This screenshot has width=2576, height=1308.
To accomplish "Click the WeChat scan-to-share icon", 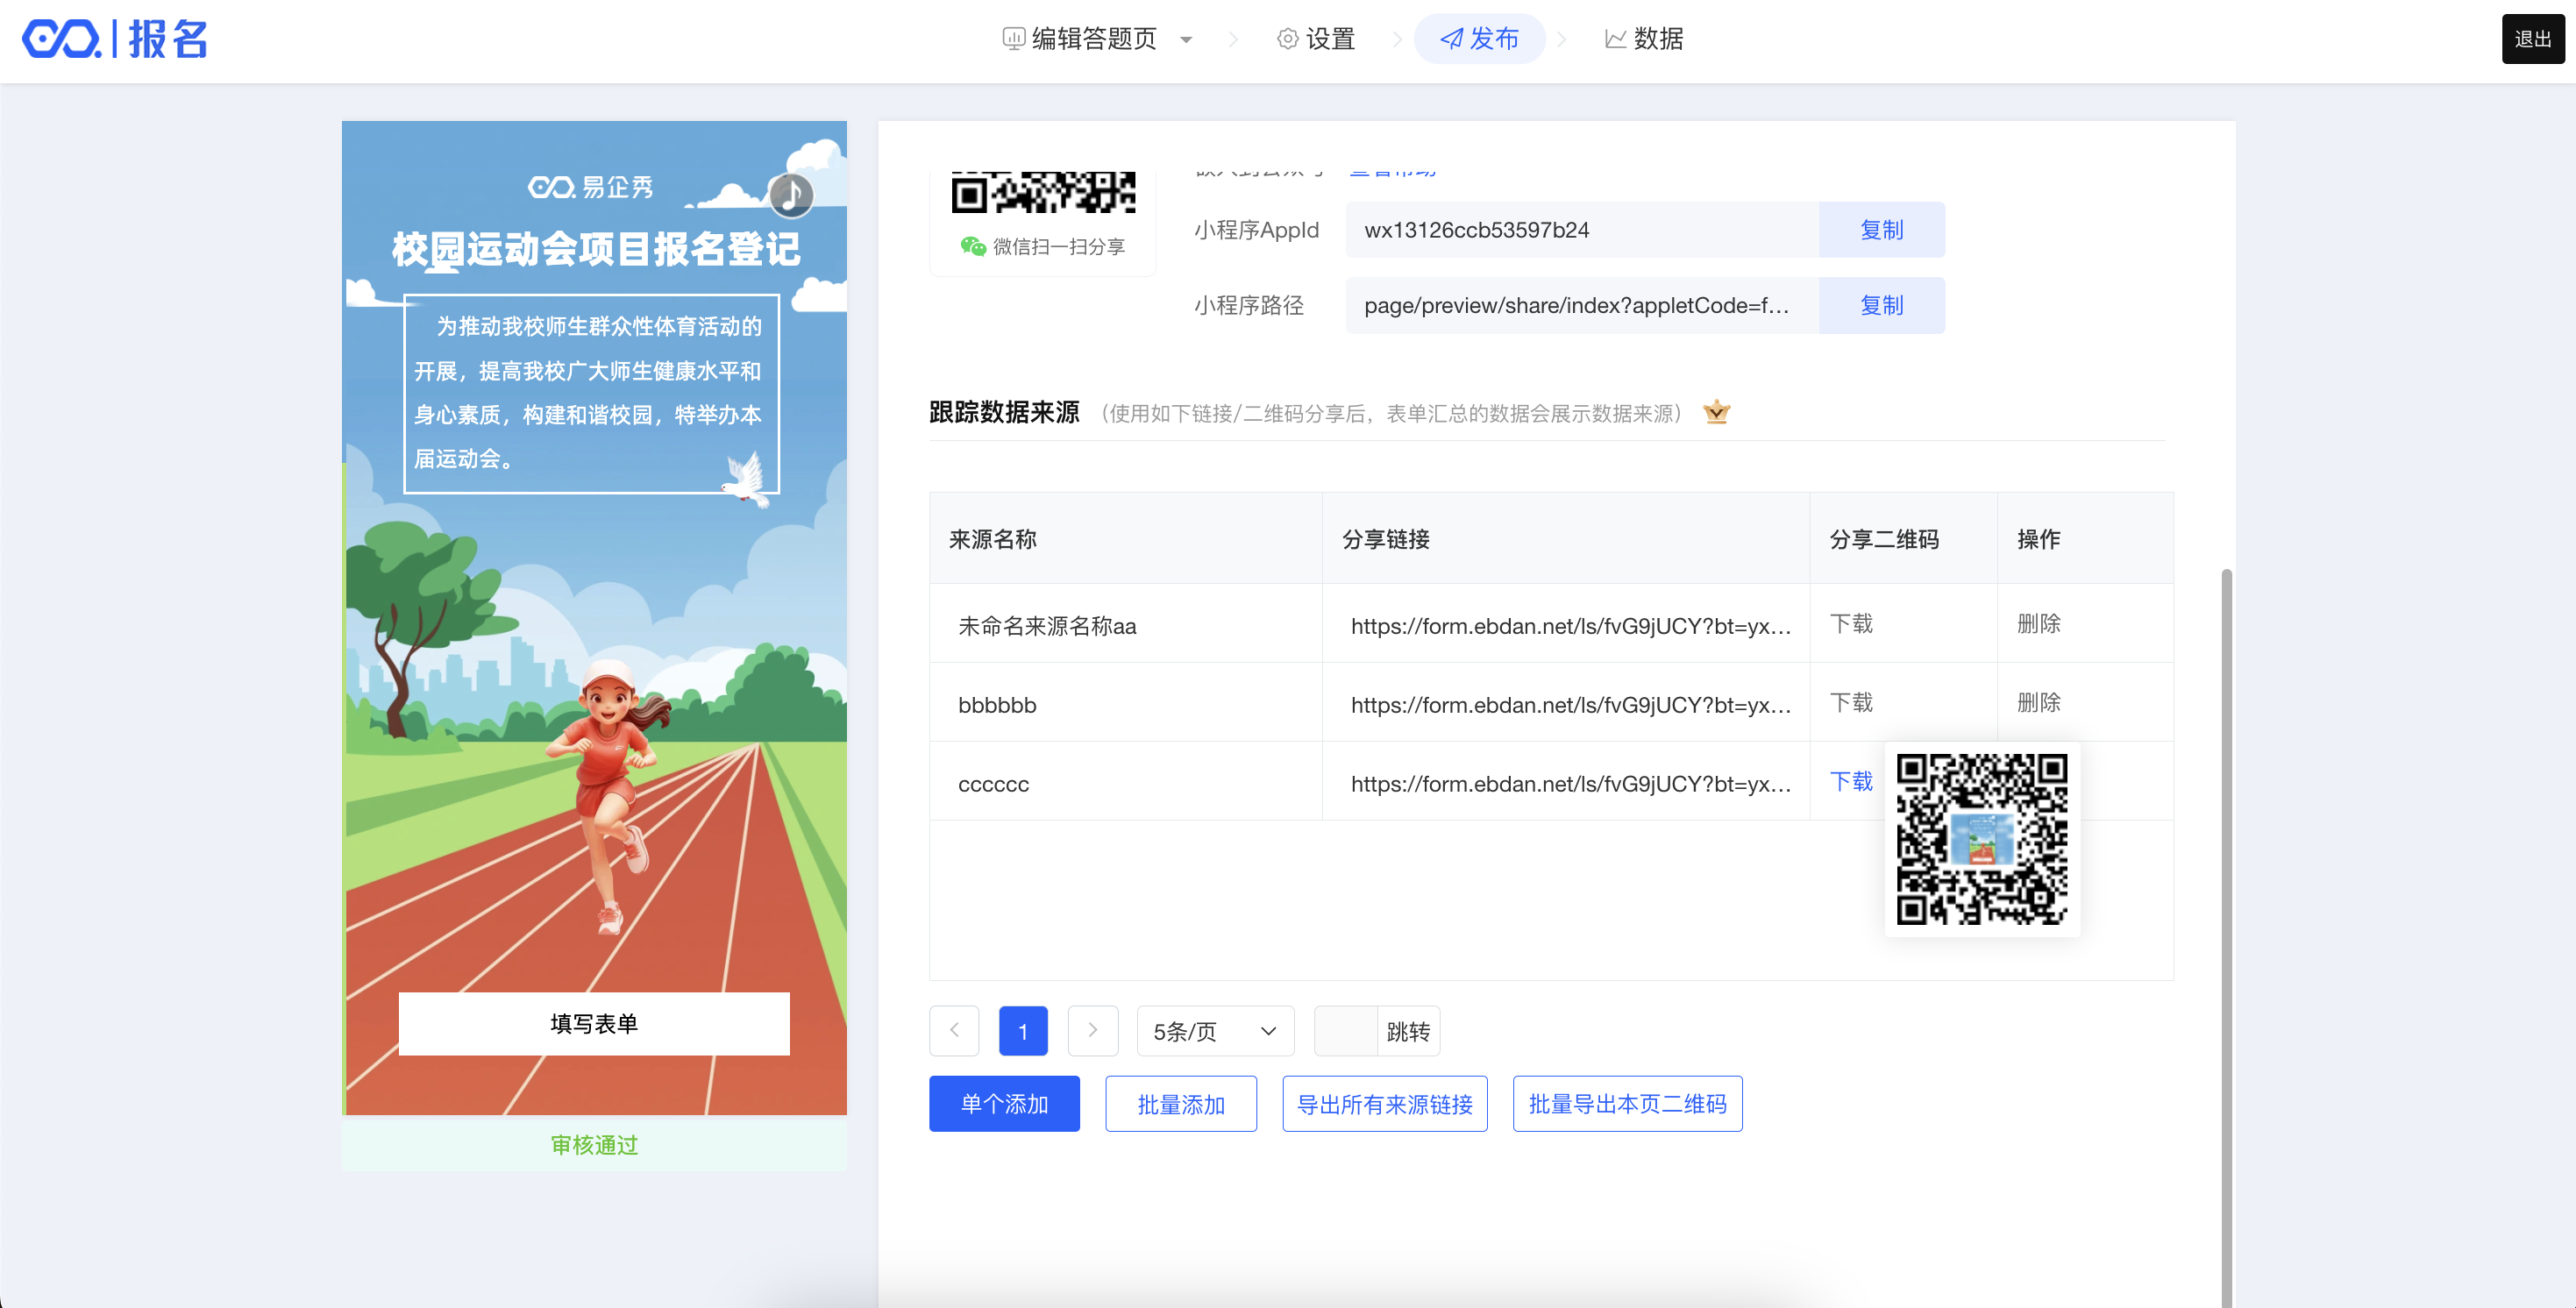I will (972, 246).
